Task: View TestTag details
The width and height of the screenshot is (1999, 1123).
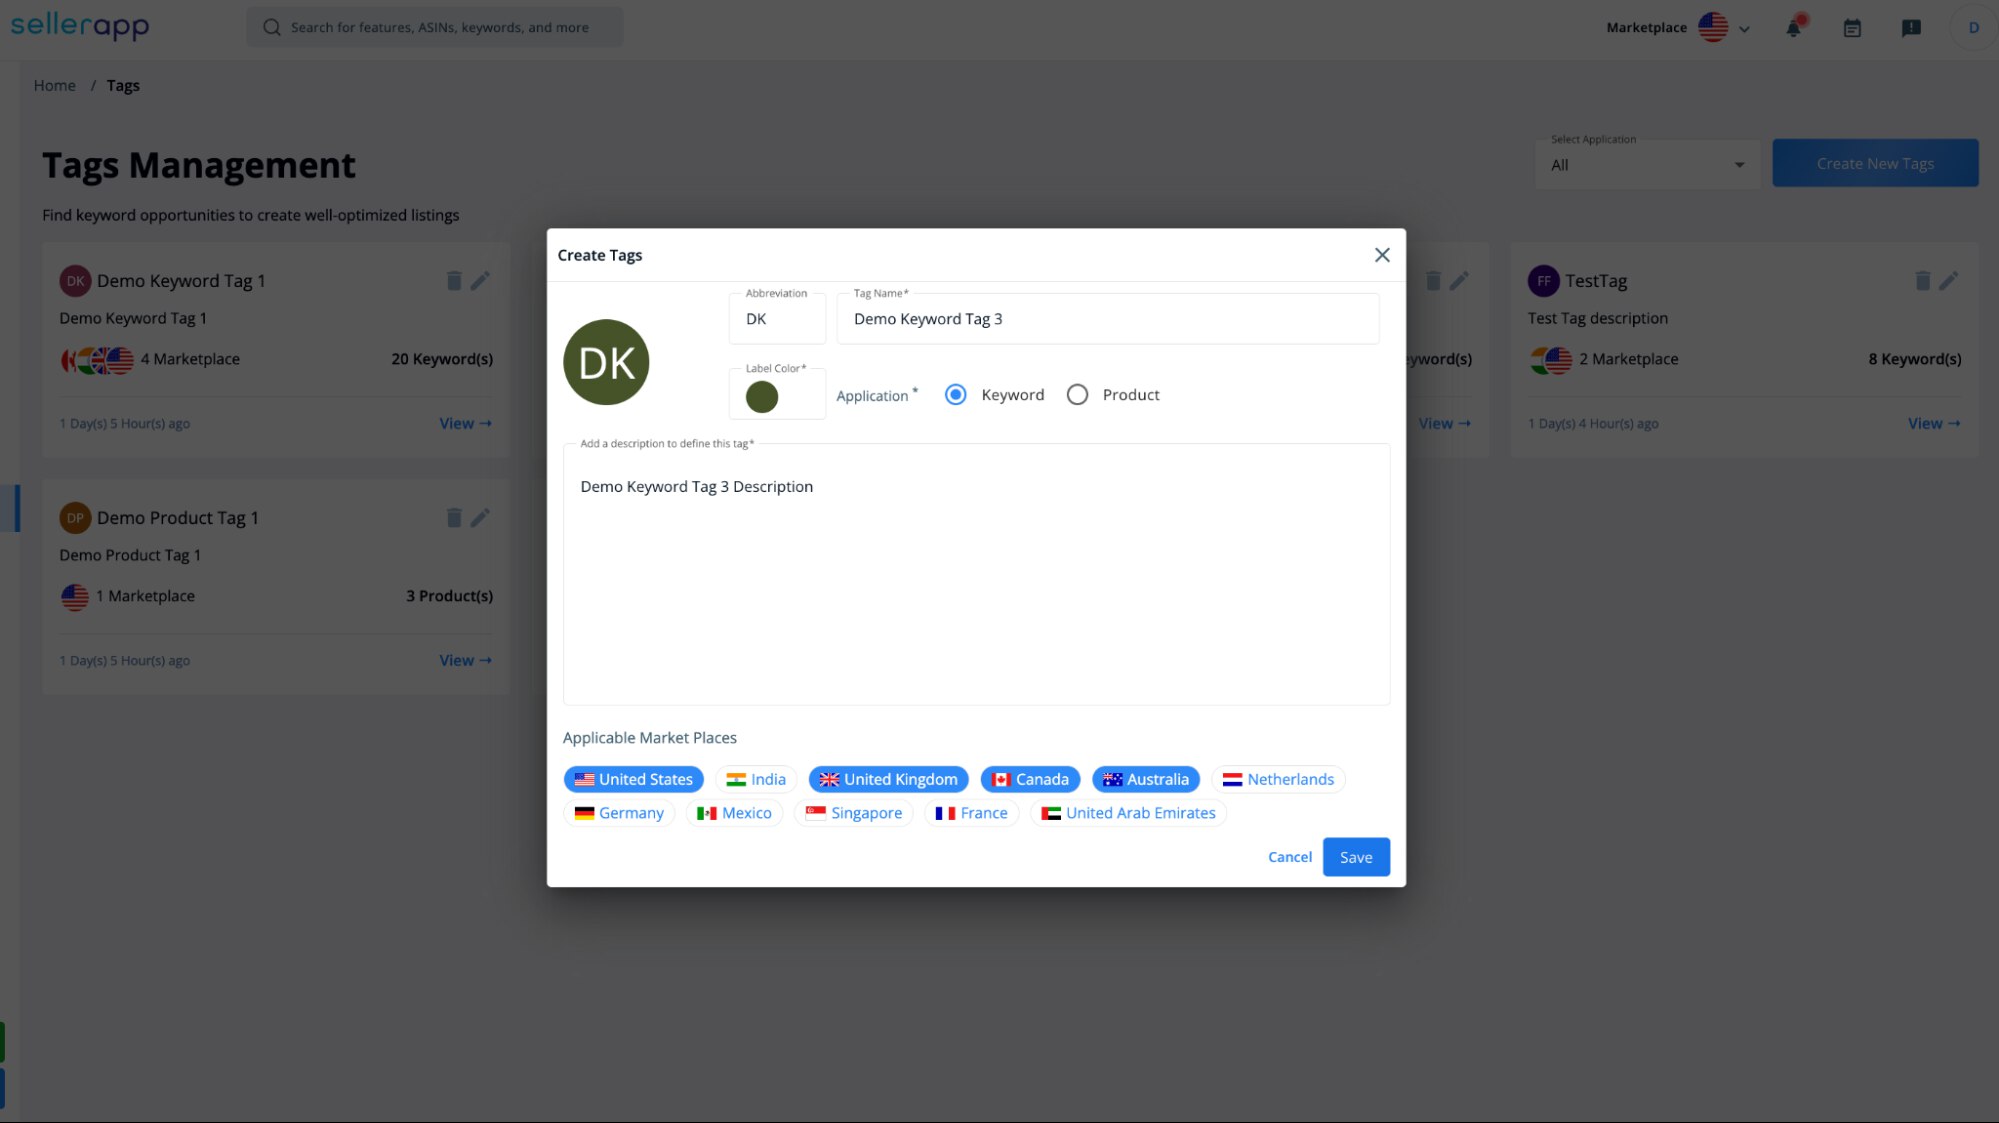Action: click(x=1934, y=424)
